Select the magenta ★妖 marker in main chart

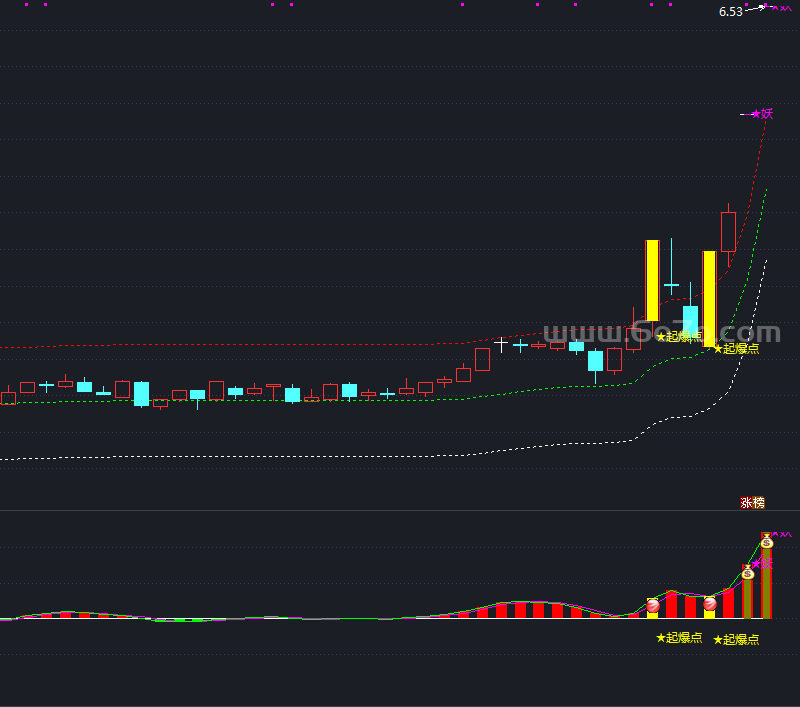[762, 114]
